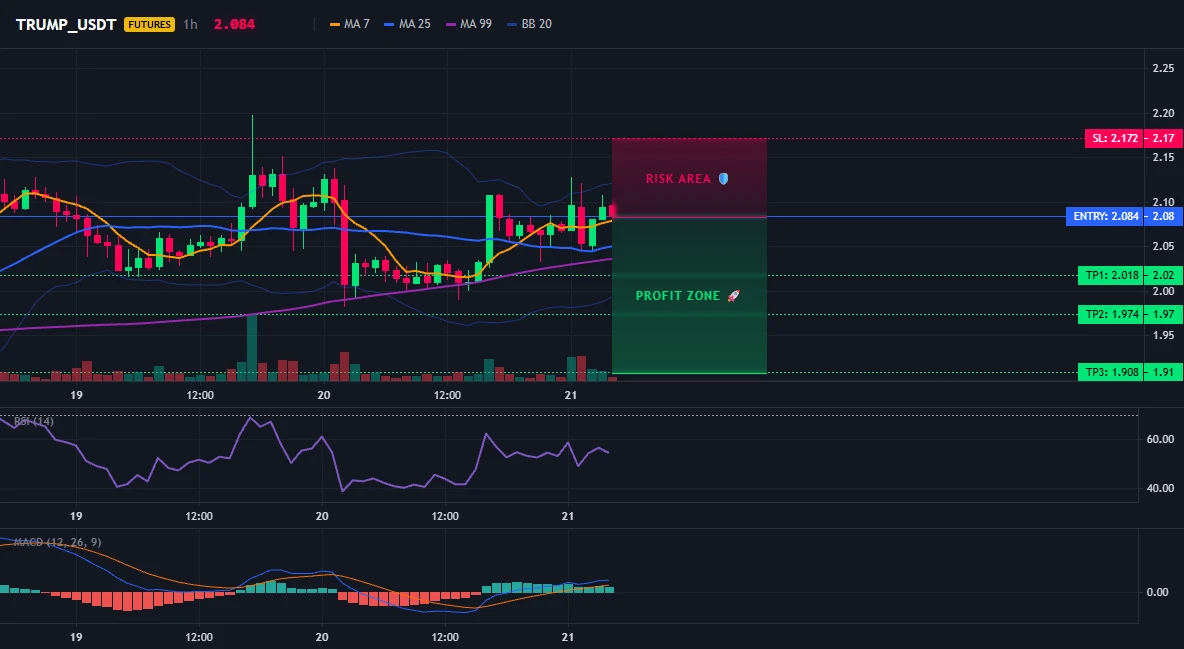Click the rocket icon beside PROFIT ZONE
Viewport: 1184px width, 649px height.
pos(733,295)
